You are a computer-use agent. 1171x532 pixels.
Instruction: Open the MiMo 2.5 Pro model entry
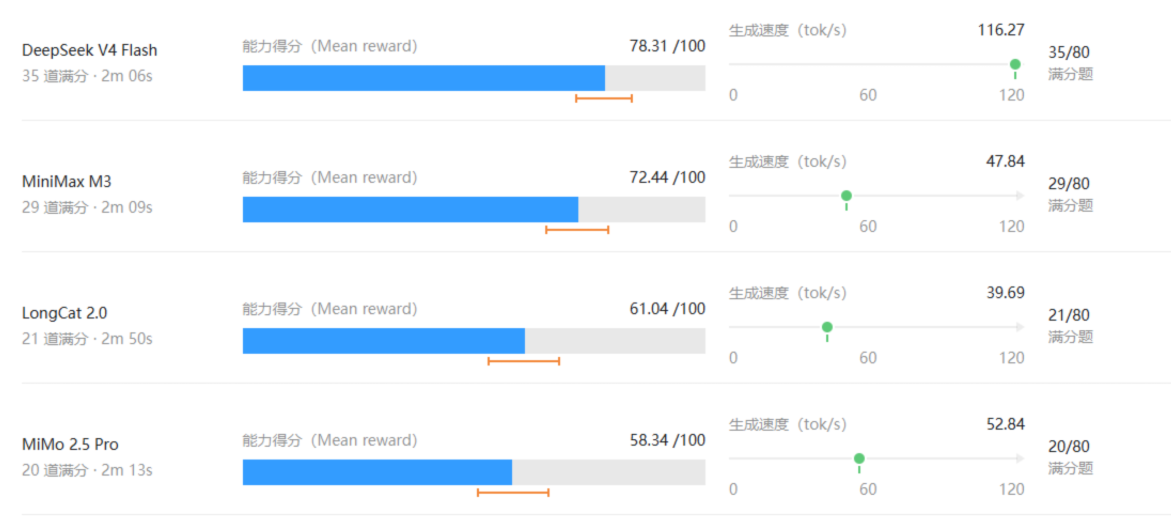tap(70, 445)
